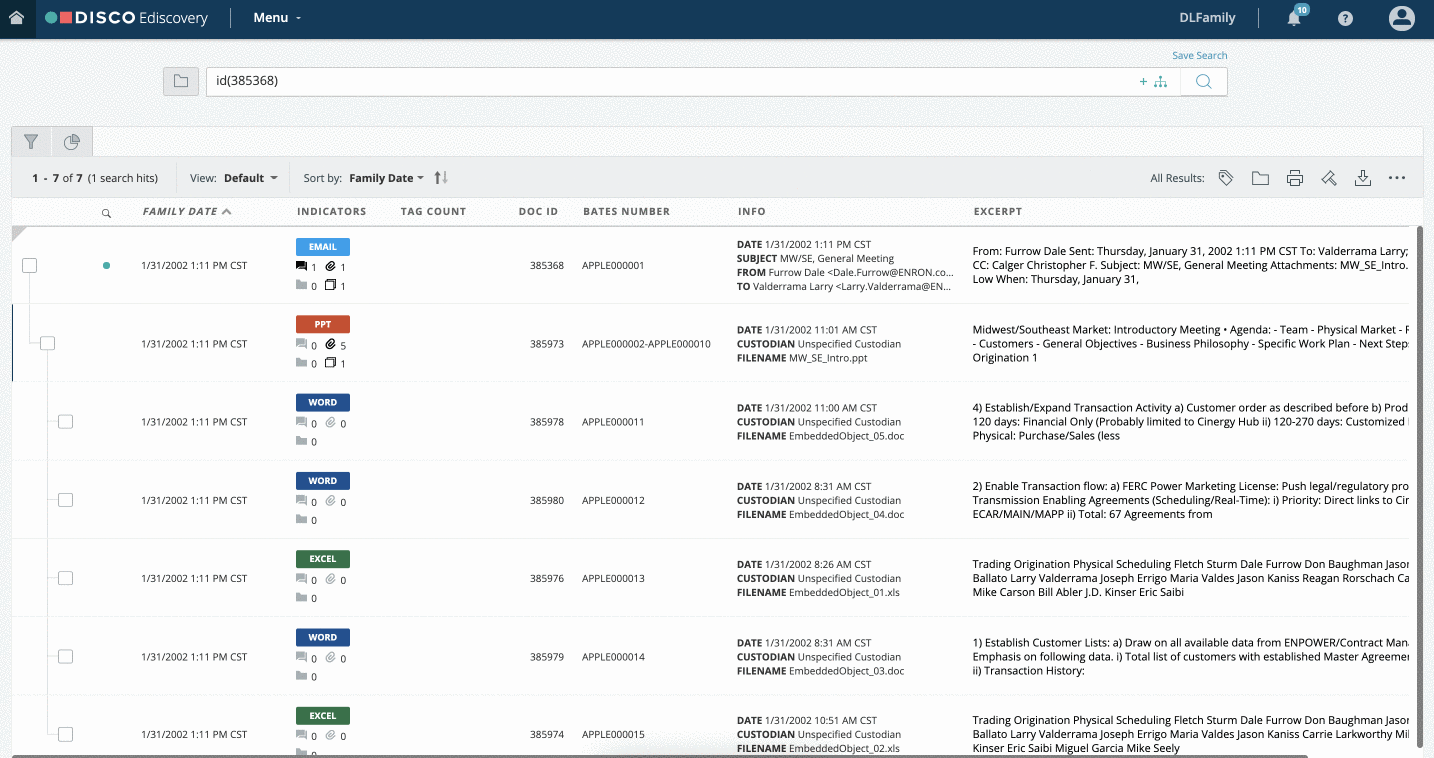Click the search magnifier button

(x=1204, y=82)
